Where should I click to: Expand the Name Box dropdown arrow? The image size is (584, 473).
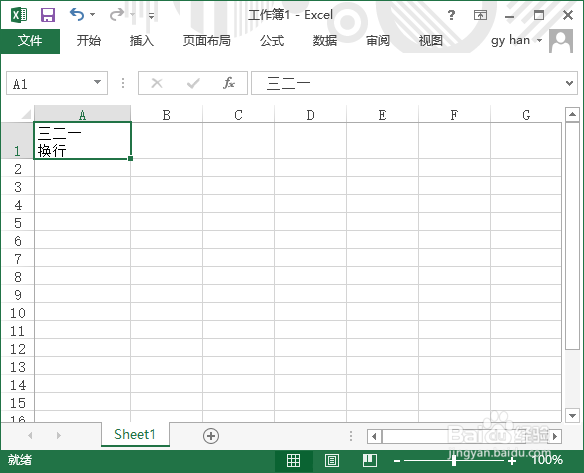[x=98, y=82]
